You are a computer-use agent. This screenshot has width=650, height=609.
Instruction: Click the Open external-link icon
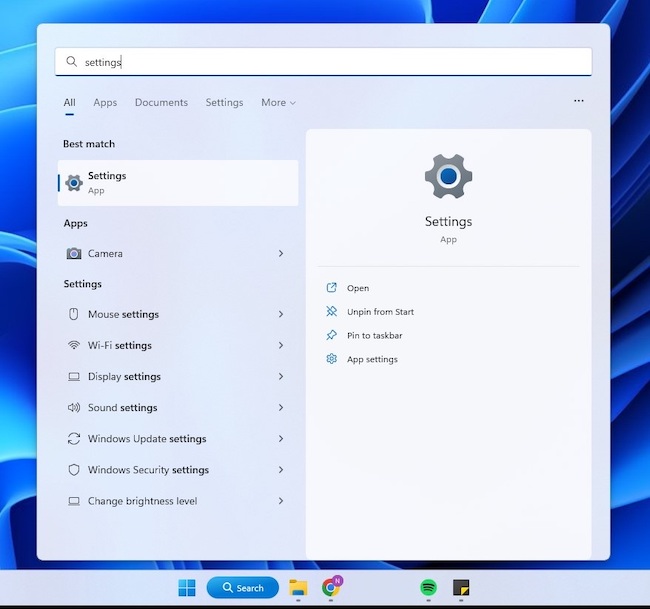pyautogui.click(x=331, y=288)
